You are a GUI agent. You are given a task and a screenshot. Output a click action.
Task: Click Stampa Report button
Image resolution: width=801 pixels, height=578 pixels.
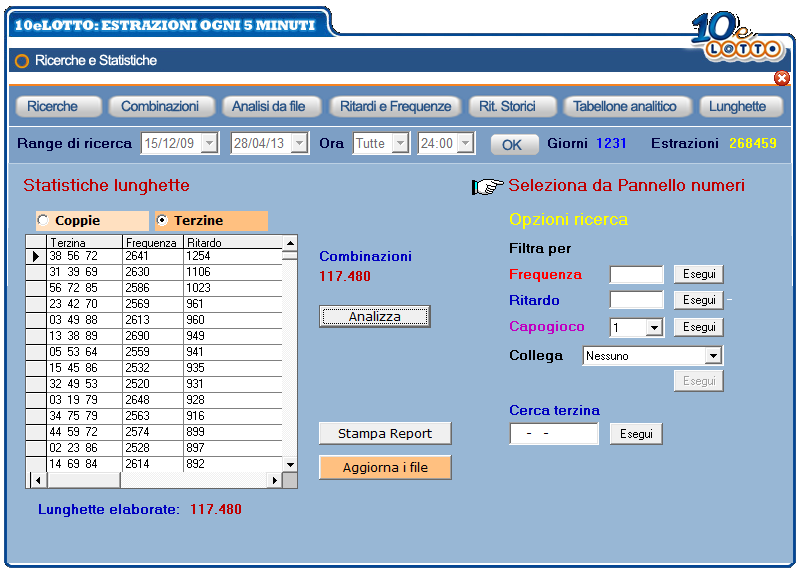[385, 433]
